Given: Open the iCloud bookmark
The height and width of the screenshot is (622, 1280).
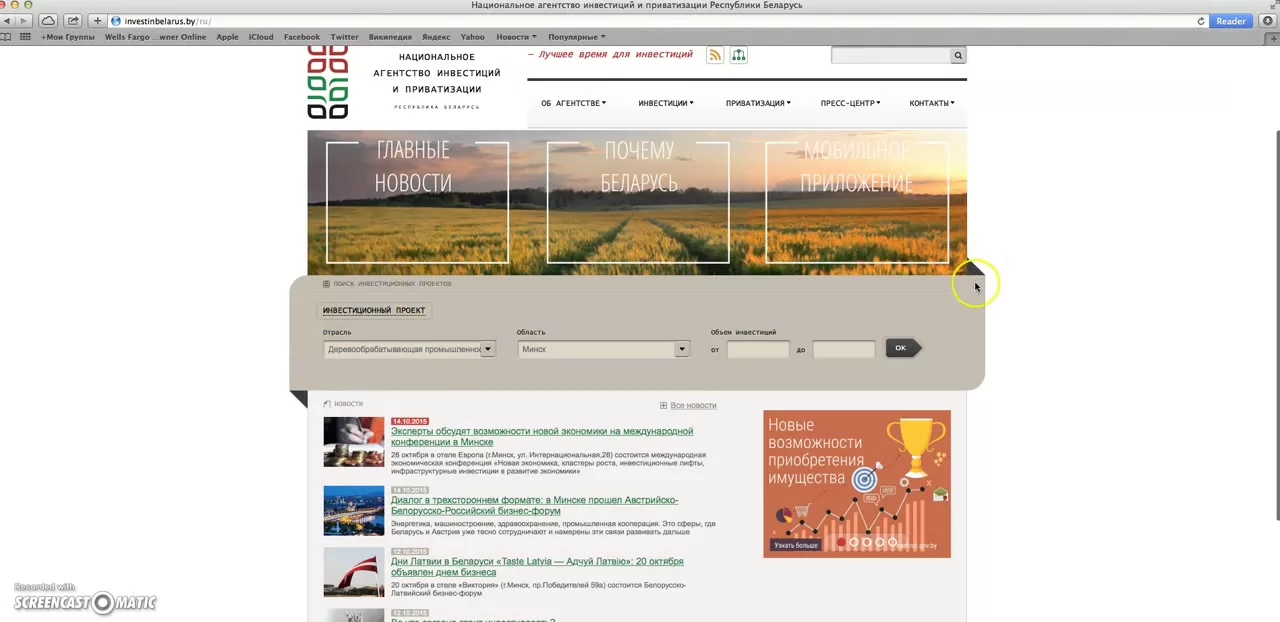Looking at the screenshot, I should (x=261, y=37).
